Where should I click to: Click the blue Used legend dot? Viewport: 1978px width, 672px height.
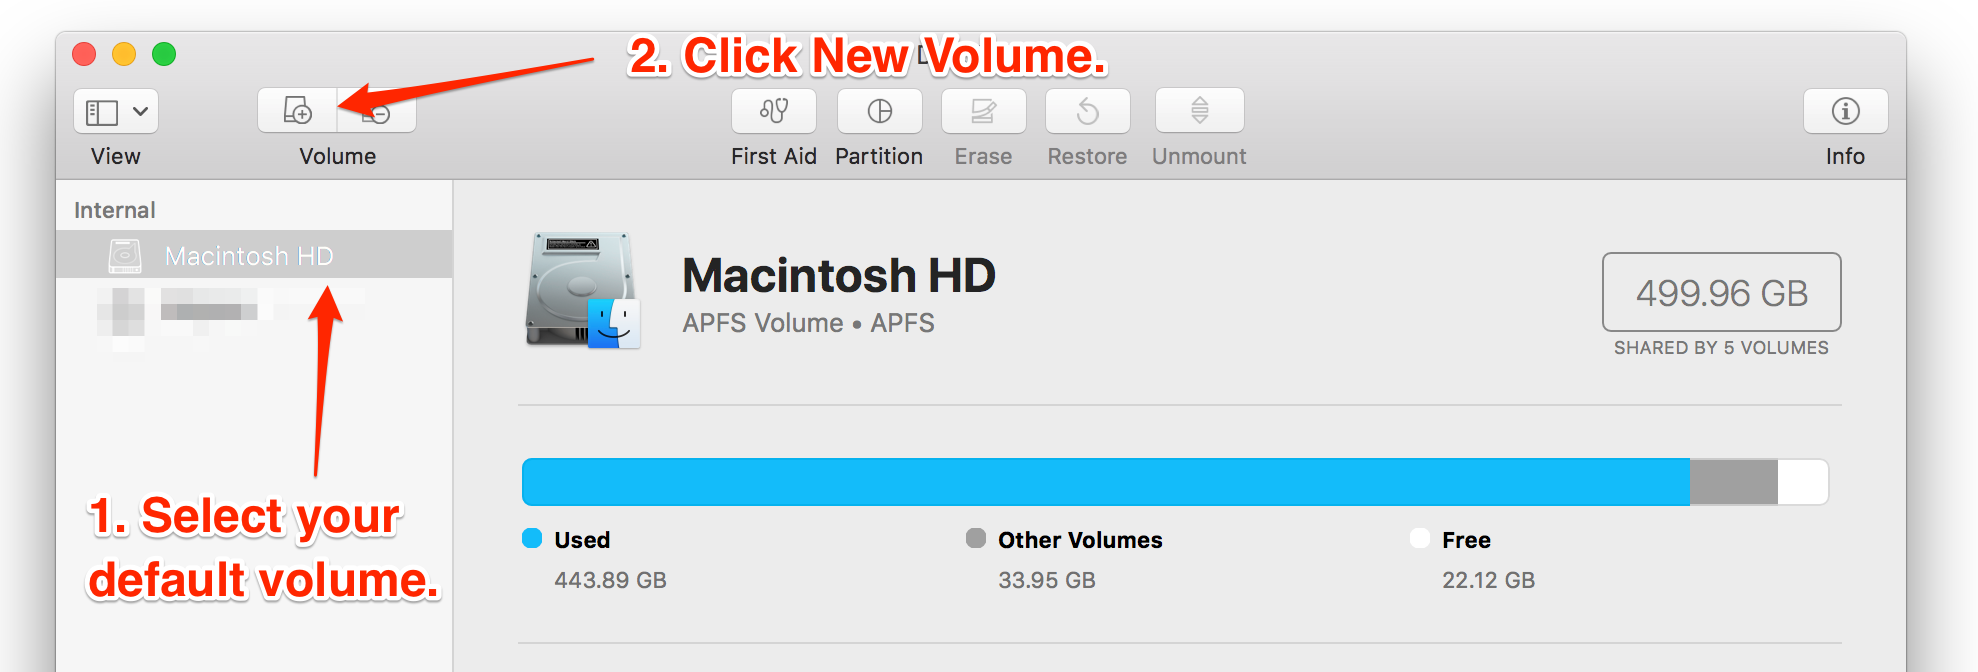pos(532,539)
